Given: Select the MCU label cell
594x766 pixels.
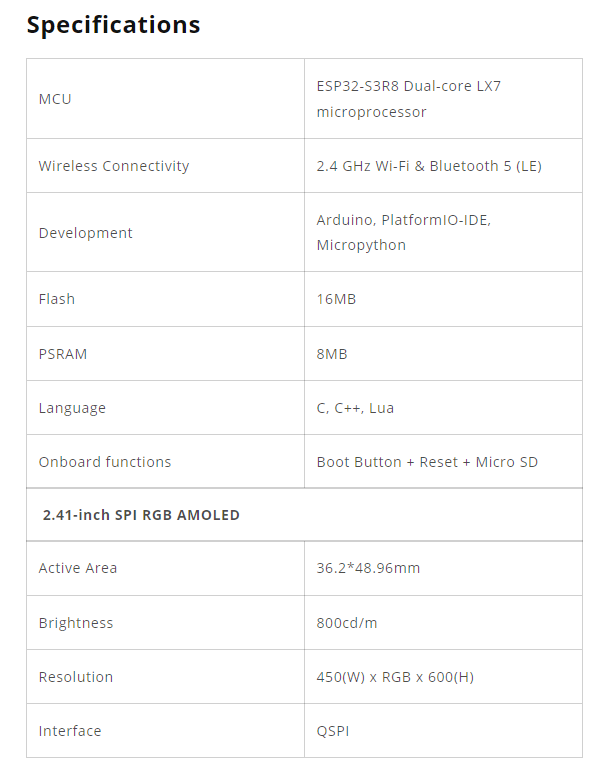Looking at the screenshot, I should point(166,99).
